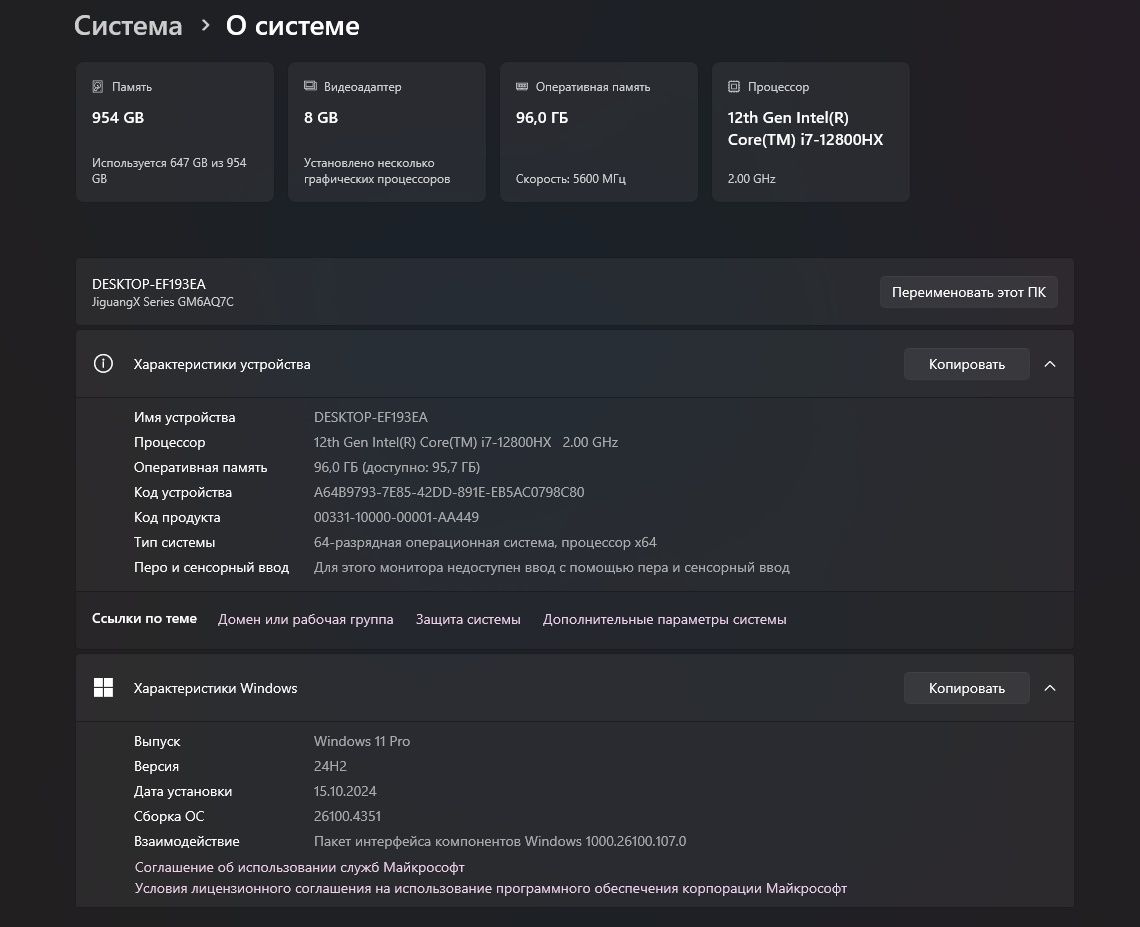Image resolution: width=1140 pixels, height=927 pixels.
Task: Click version value 24H2
Action: pos(330,766)
